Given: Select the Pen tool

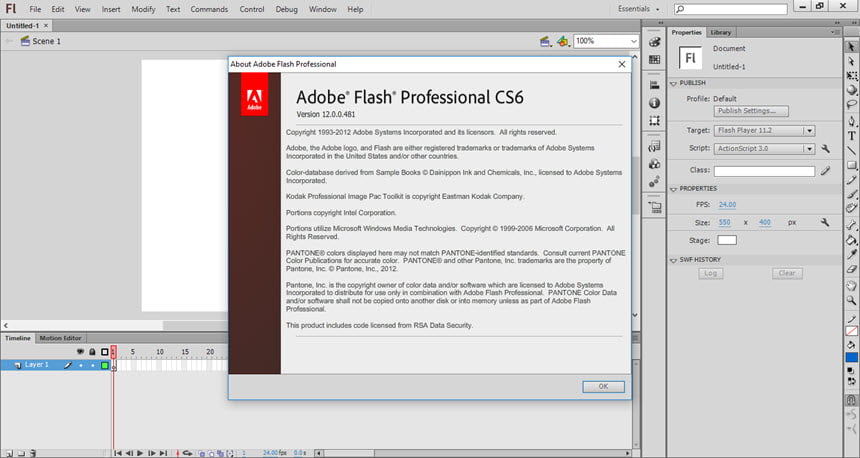Looking at the screenshot, I should 852,121.
